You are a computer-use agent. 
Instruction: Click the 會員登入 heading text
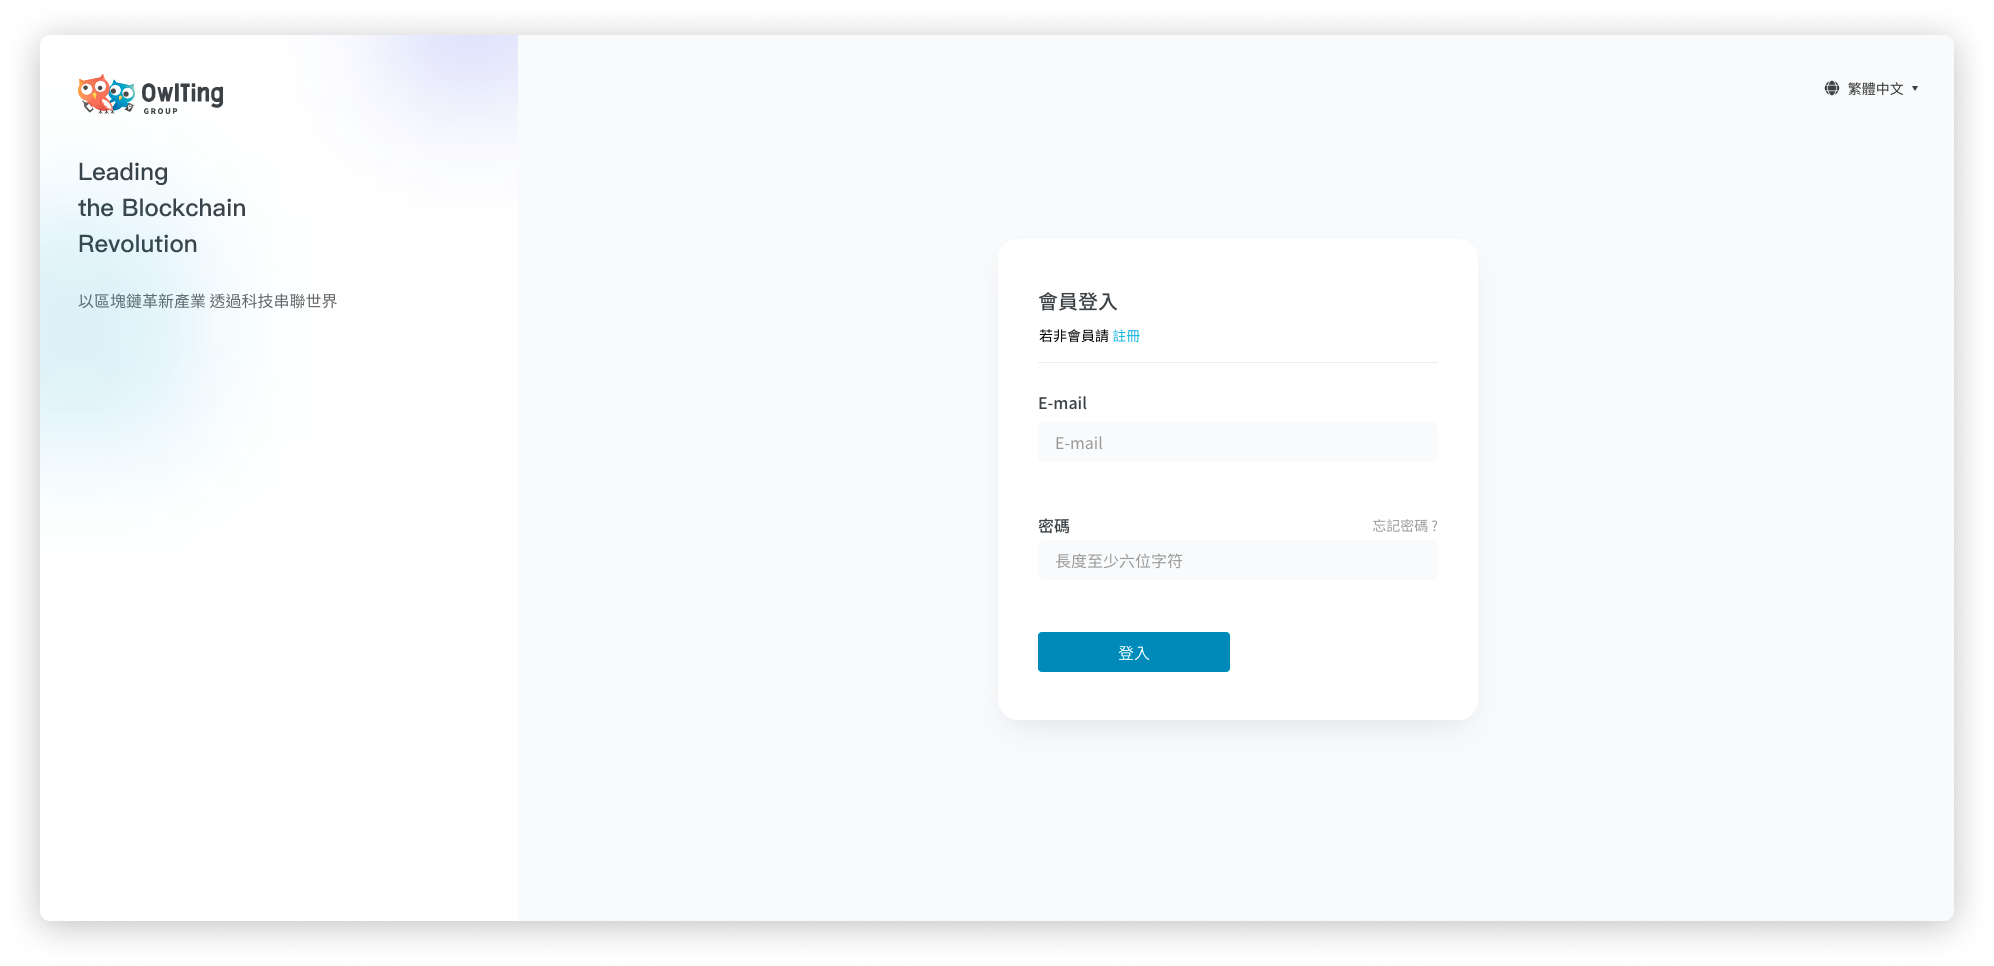point(1078,301)
